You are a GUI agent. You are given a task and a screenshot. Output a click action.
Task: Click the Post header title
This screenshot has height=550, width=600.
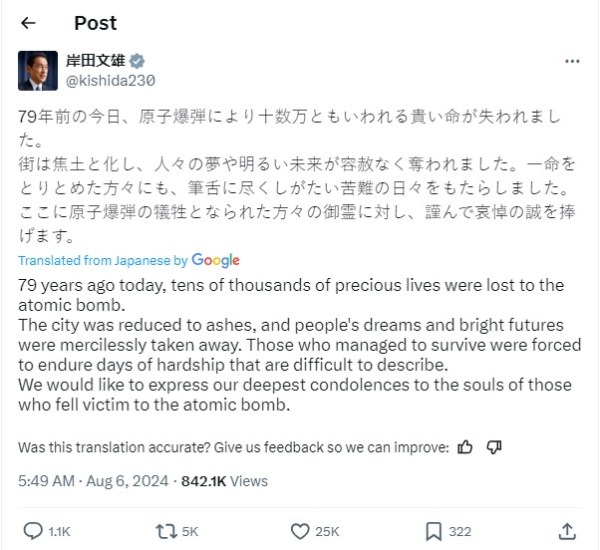[x=95, y=22]
